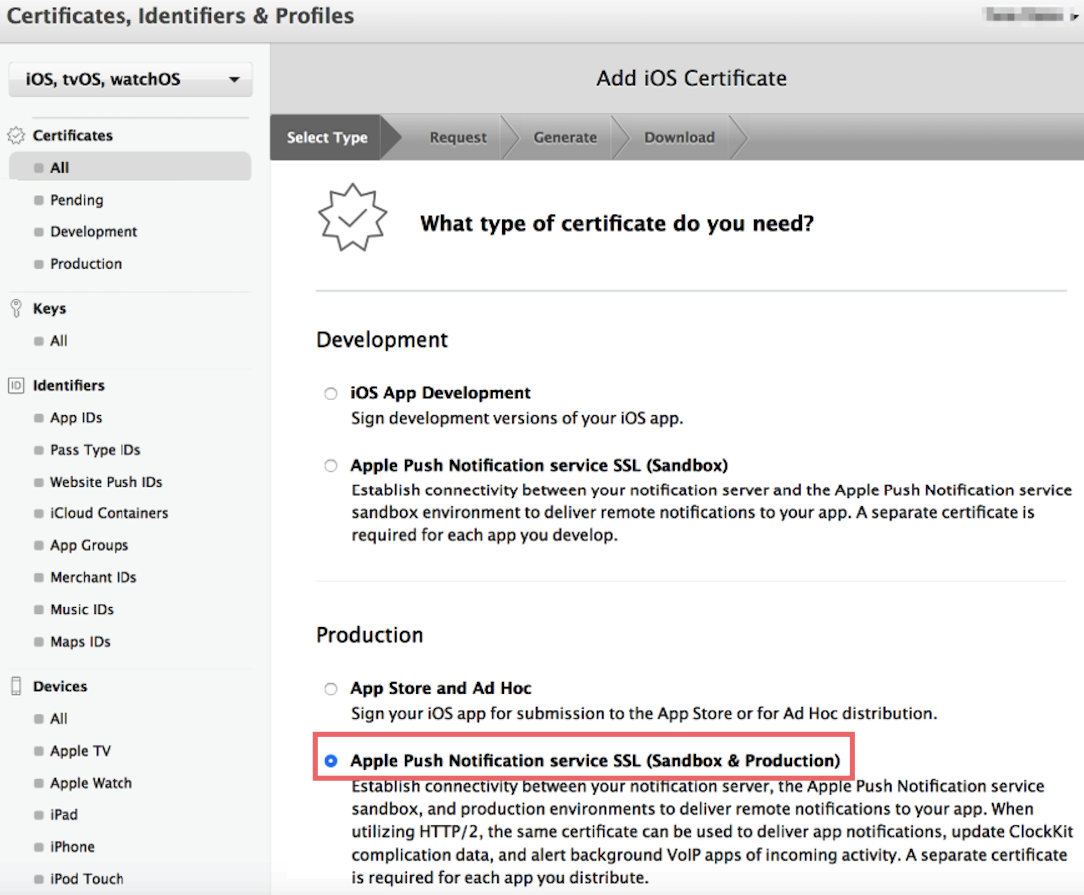Open Apple TV devices

click(80, 751)
